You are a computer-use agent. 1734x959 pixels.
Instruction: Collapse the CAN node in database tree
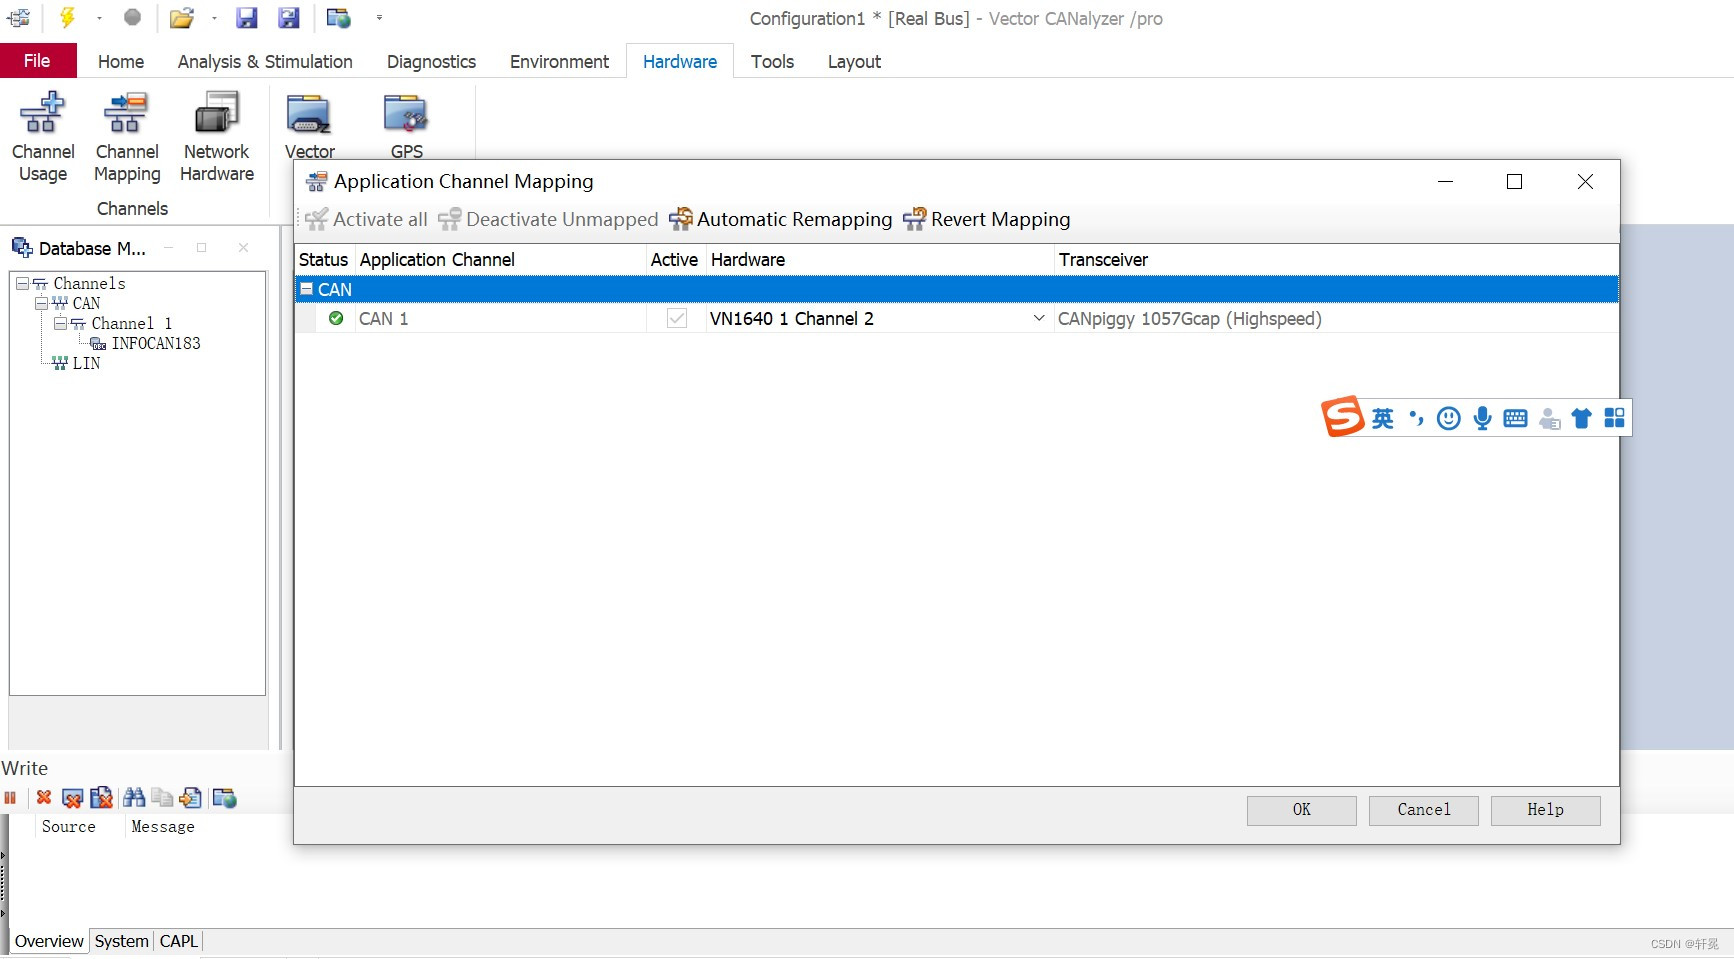click(41, 304)
